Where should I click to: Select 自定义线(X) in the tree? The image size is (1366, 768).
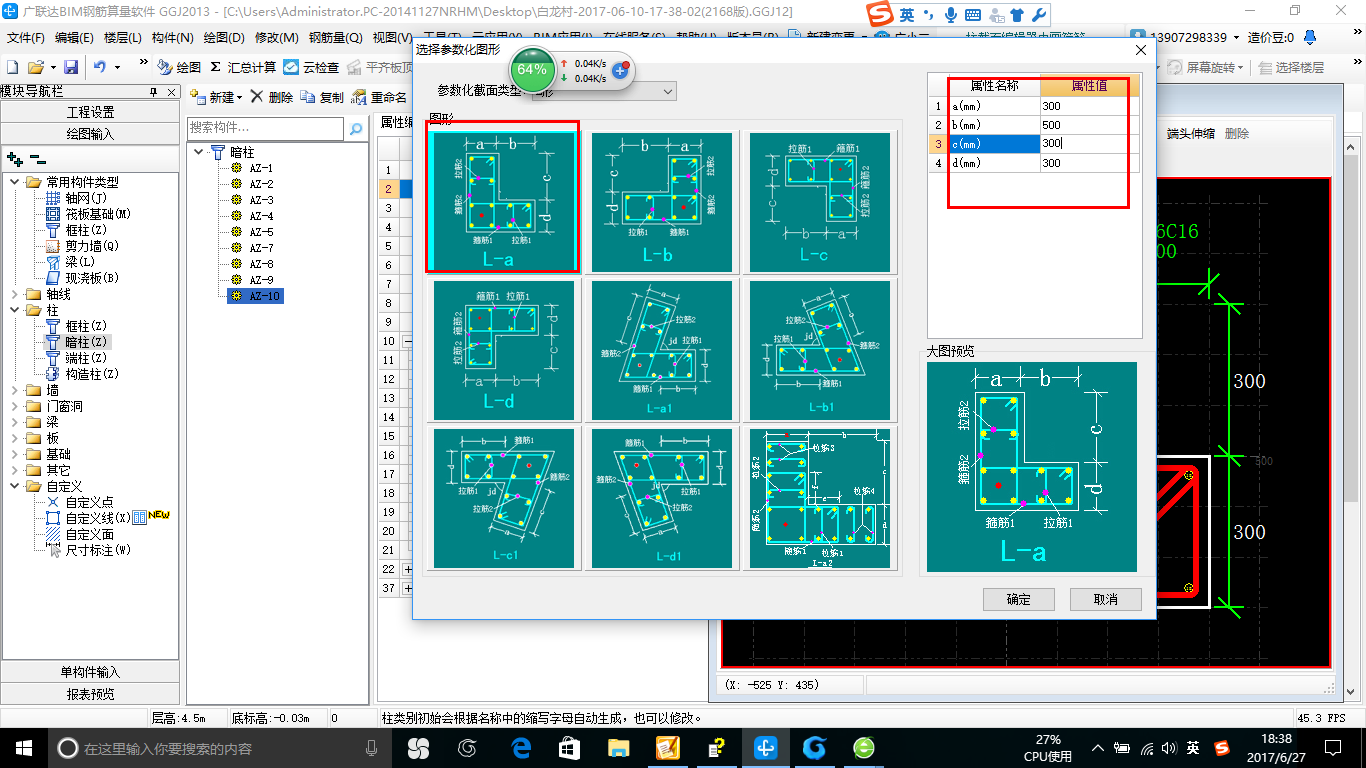pos(98,518)
